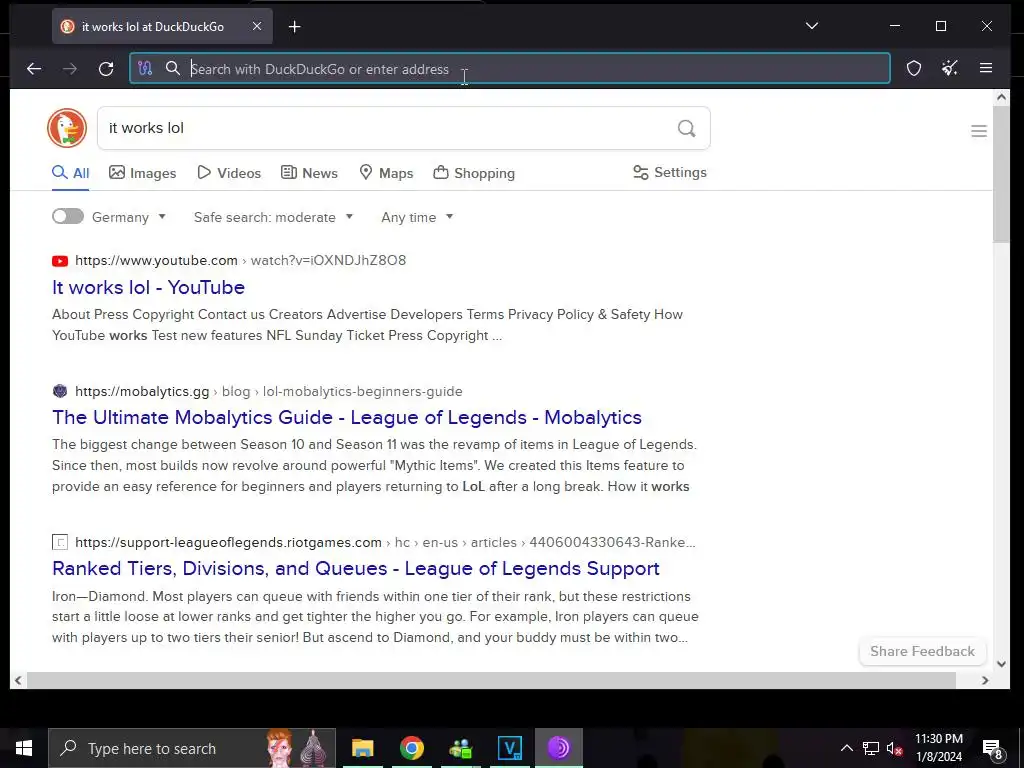This screenshot has width=1024, height=768.
Task: Open the Tor circuit display icon
Action: [145, 68]
